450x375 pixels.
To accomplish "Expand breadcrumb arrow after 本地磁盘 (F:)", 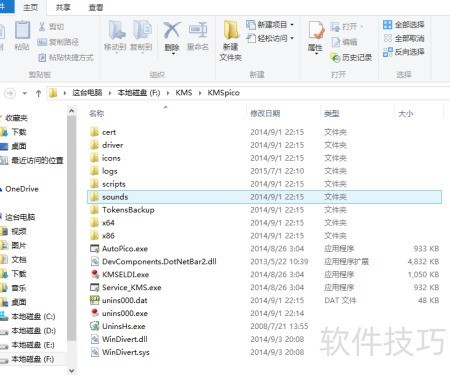I will point(168,93).
